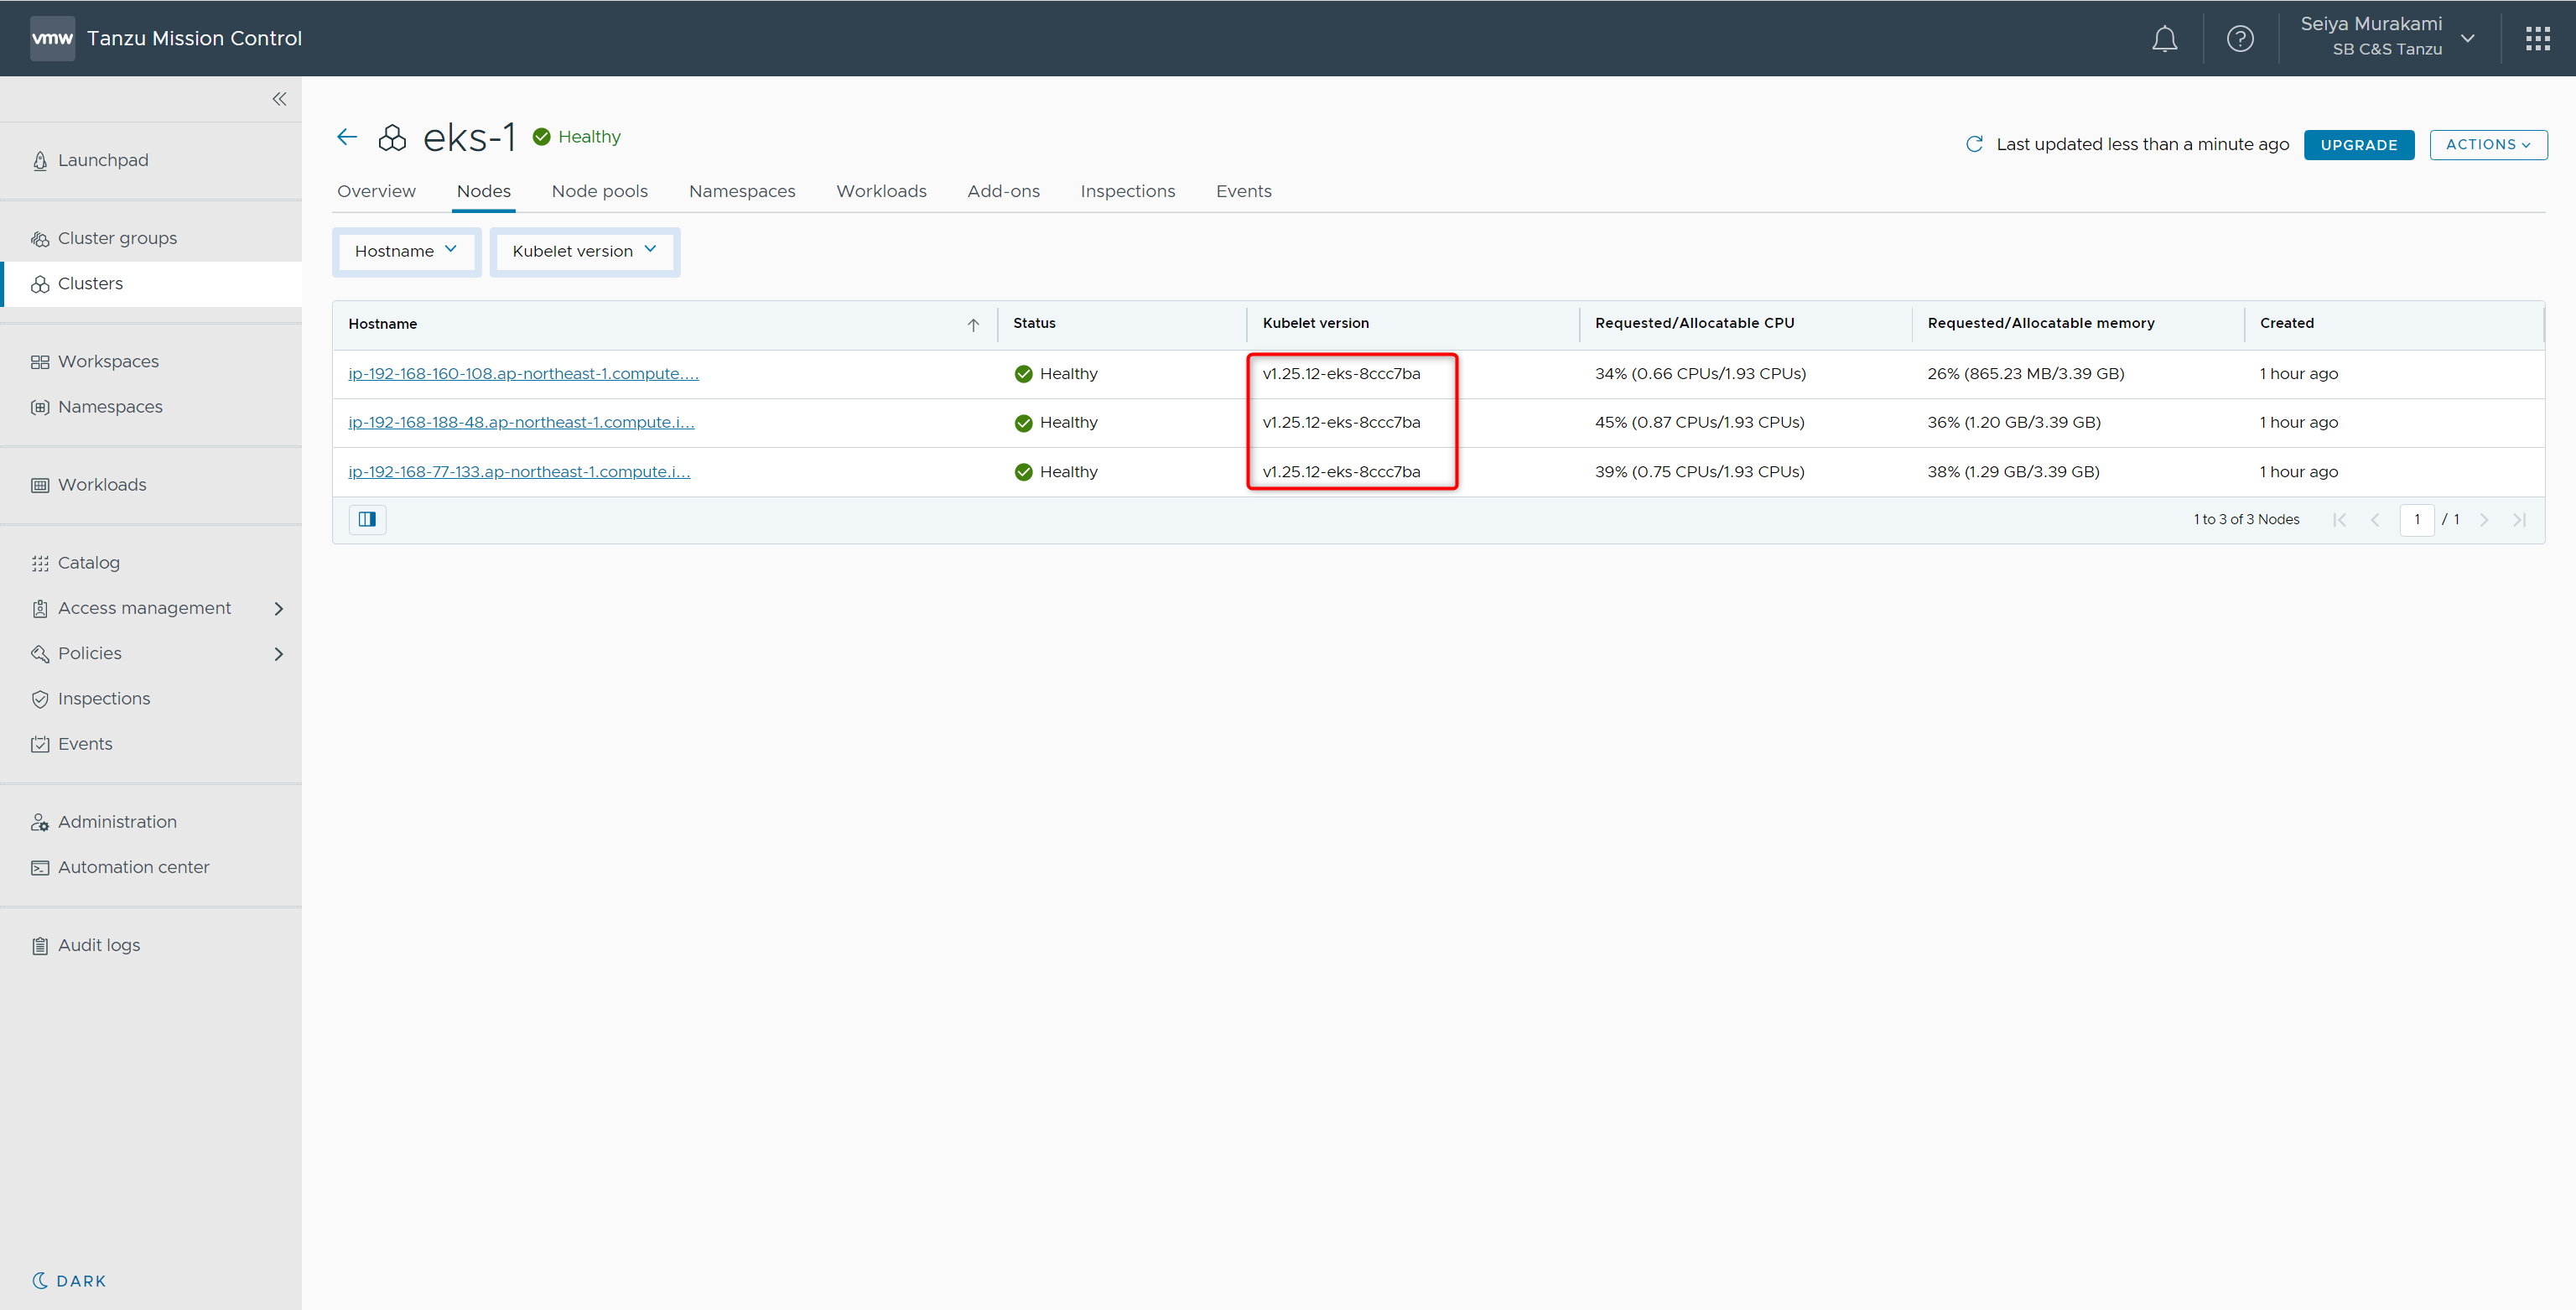The width and height of the screenshot is (2576, 1310).
Task: Click the page number input field
Action: tap(2416, 519)
